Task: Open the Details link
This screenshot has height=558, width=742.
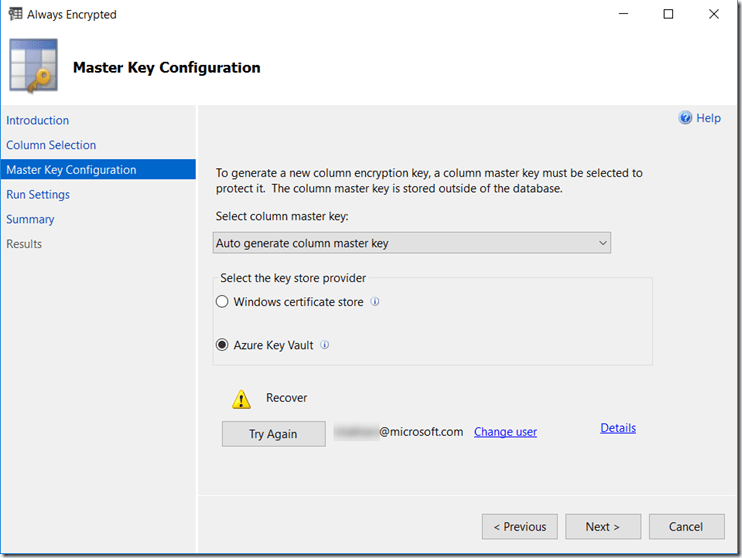Action: 618,428
